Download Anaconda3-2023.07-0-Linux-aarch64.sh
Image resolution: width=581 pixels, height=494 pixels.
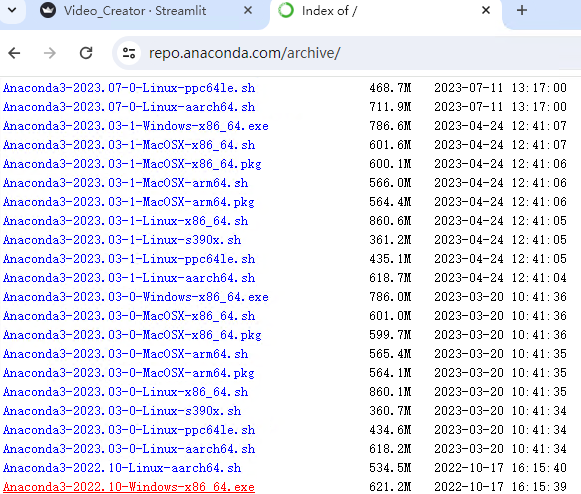click(x=129, y=107)
